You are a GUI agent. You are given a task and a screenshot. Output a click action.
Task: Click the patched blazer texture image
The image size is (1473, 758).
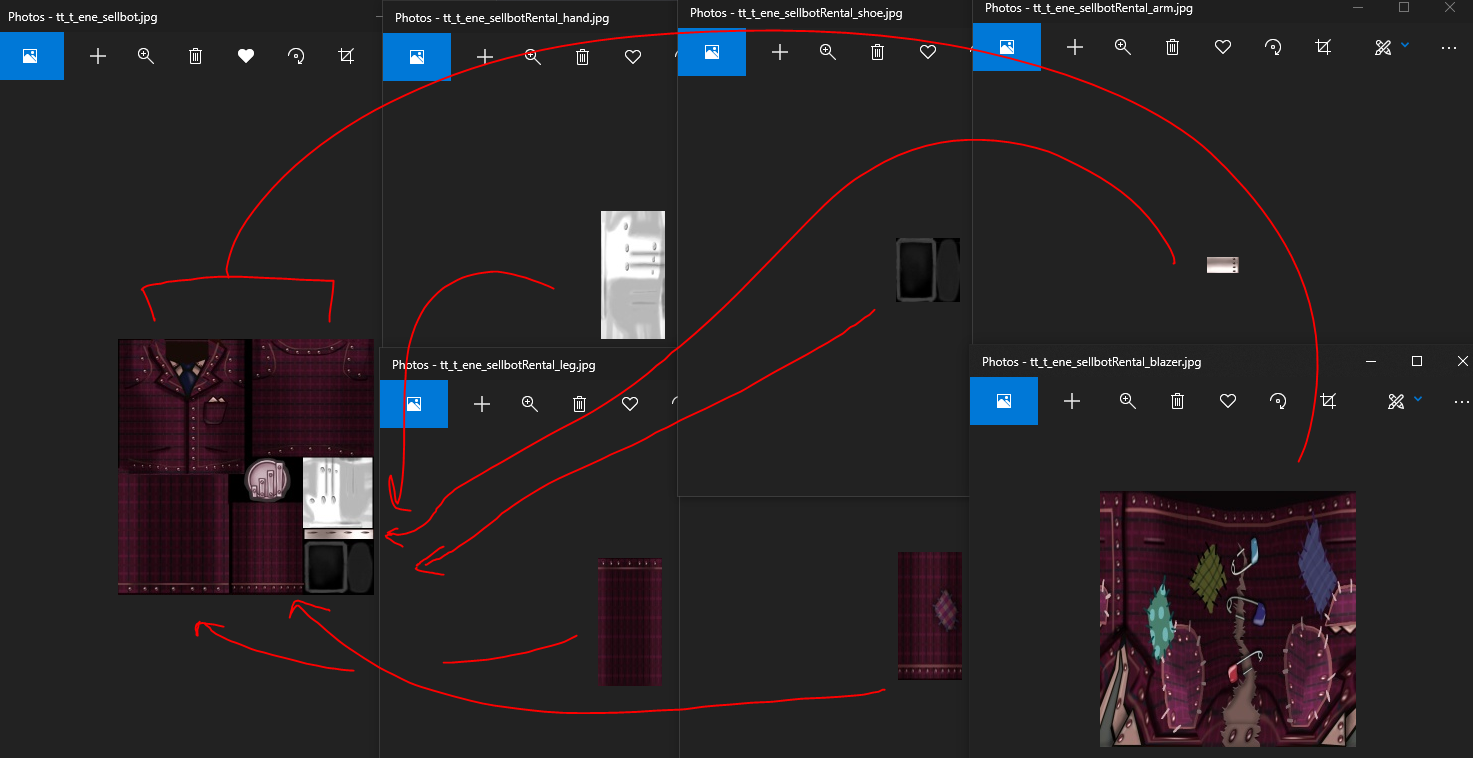(x=1228, y=619)
